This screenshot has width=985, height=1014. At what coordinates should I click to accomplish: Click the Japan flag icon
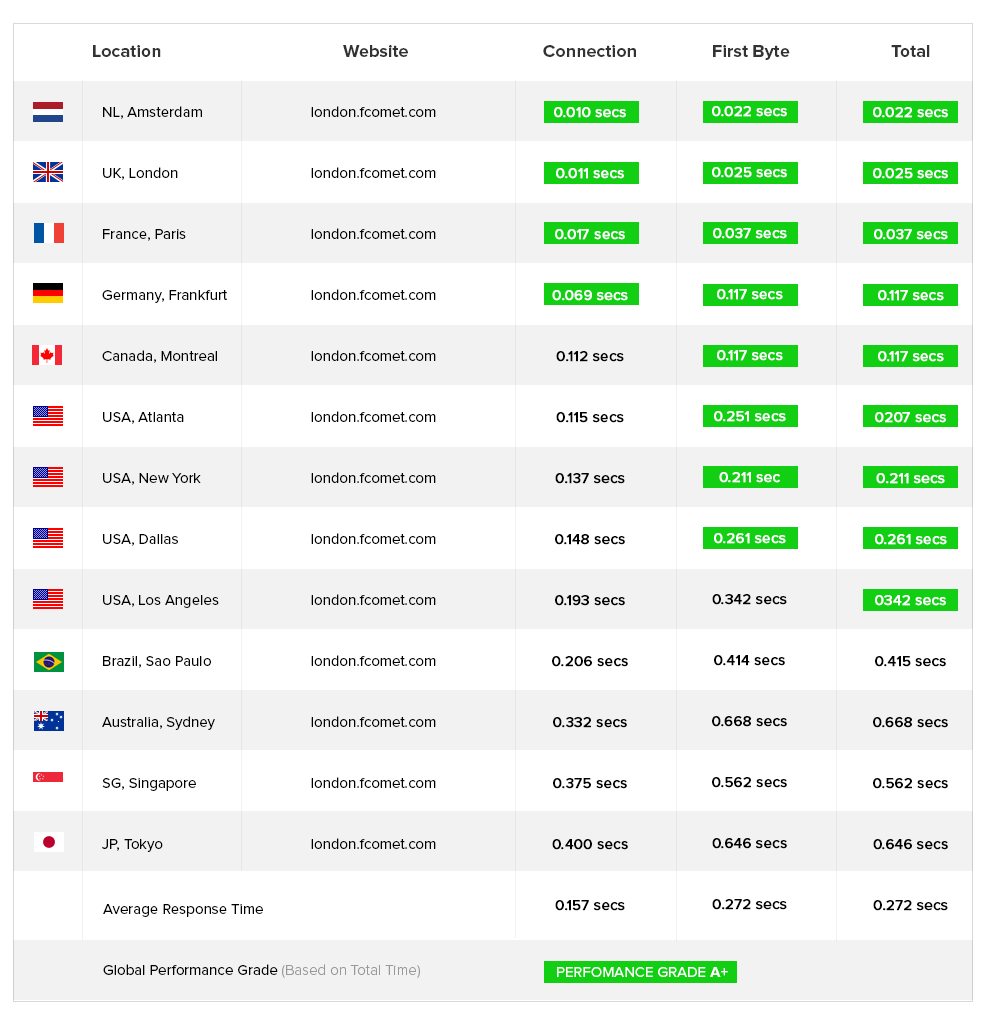(49, 842)
